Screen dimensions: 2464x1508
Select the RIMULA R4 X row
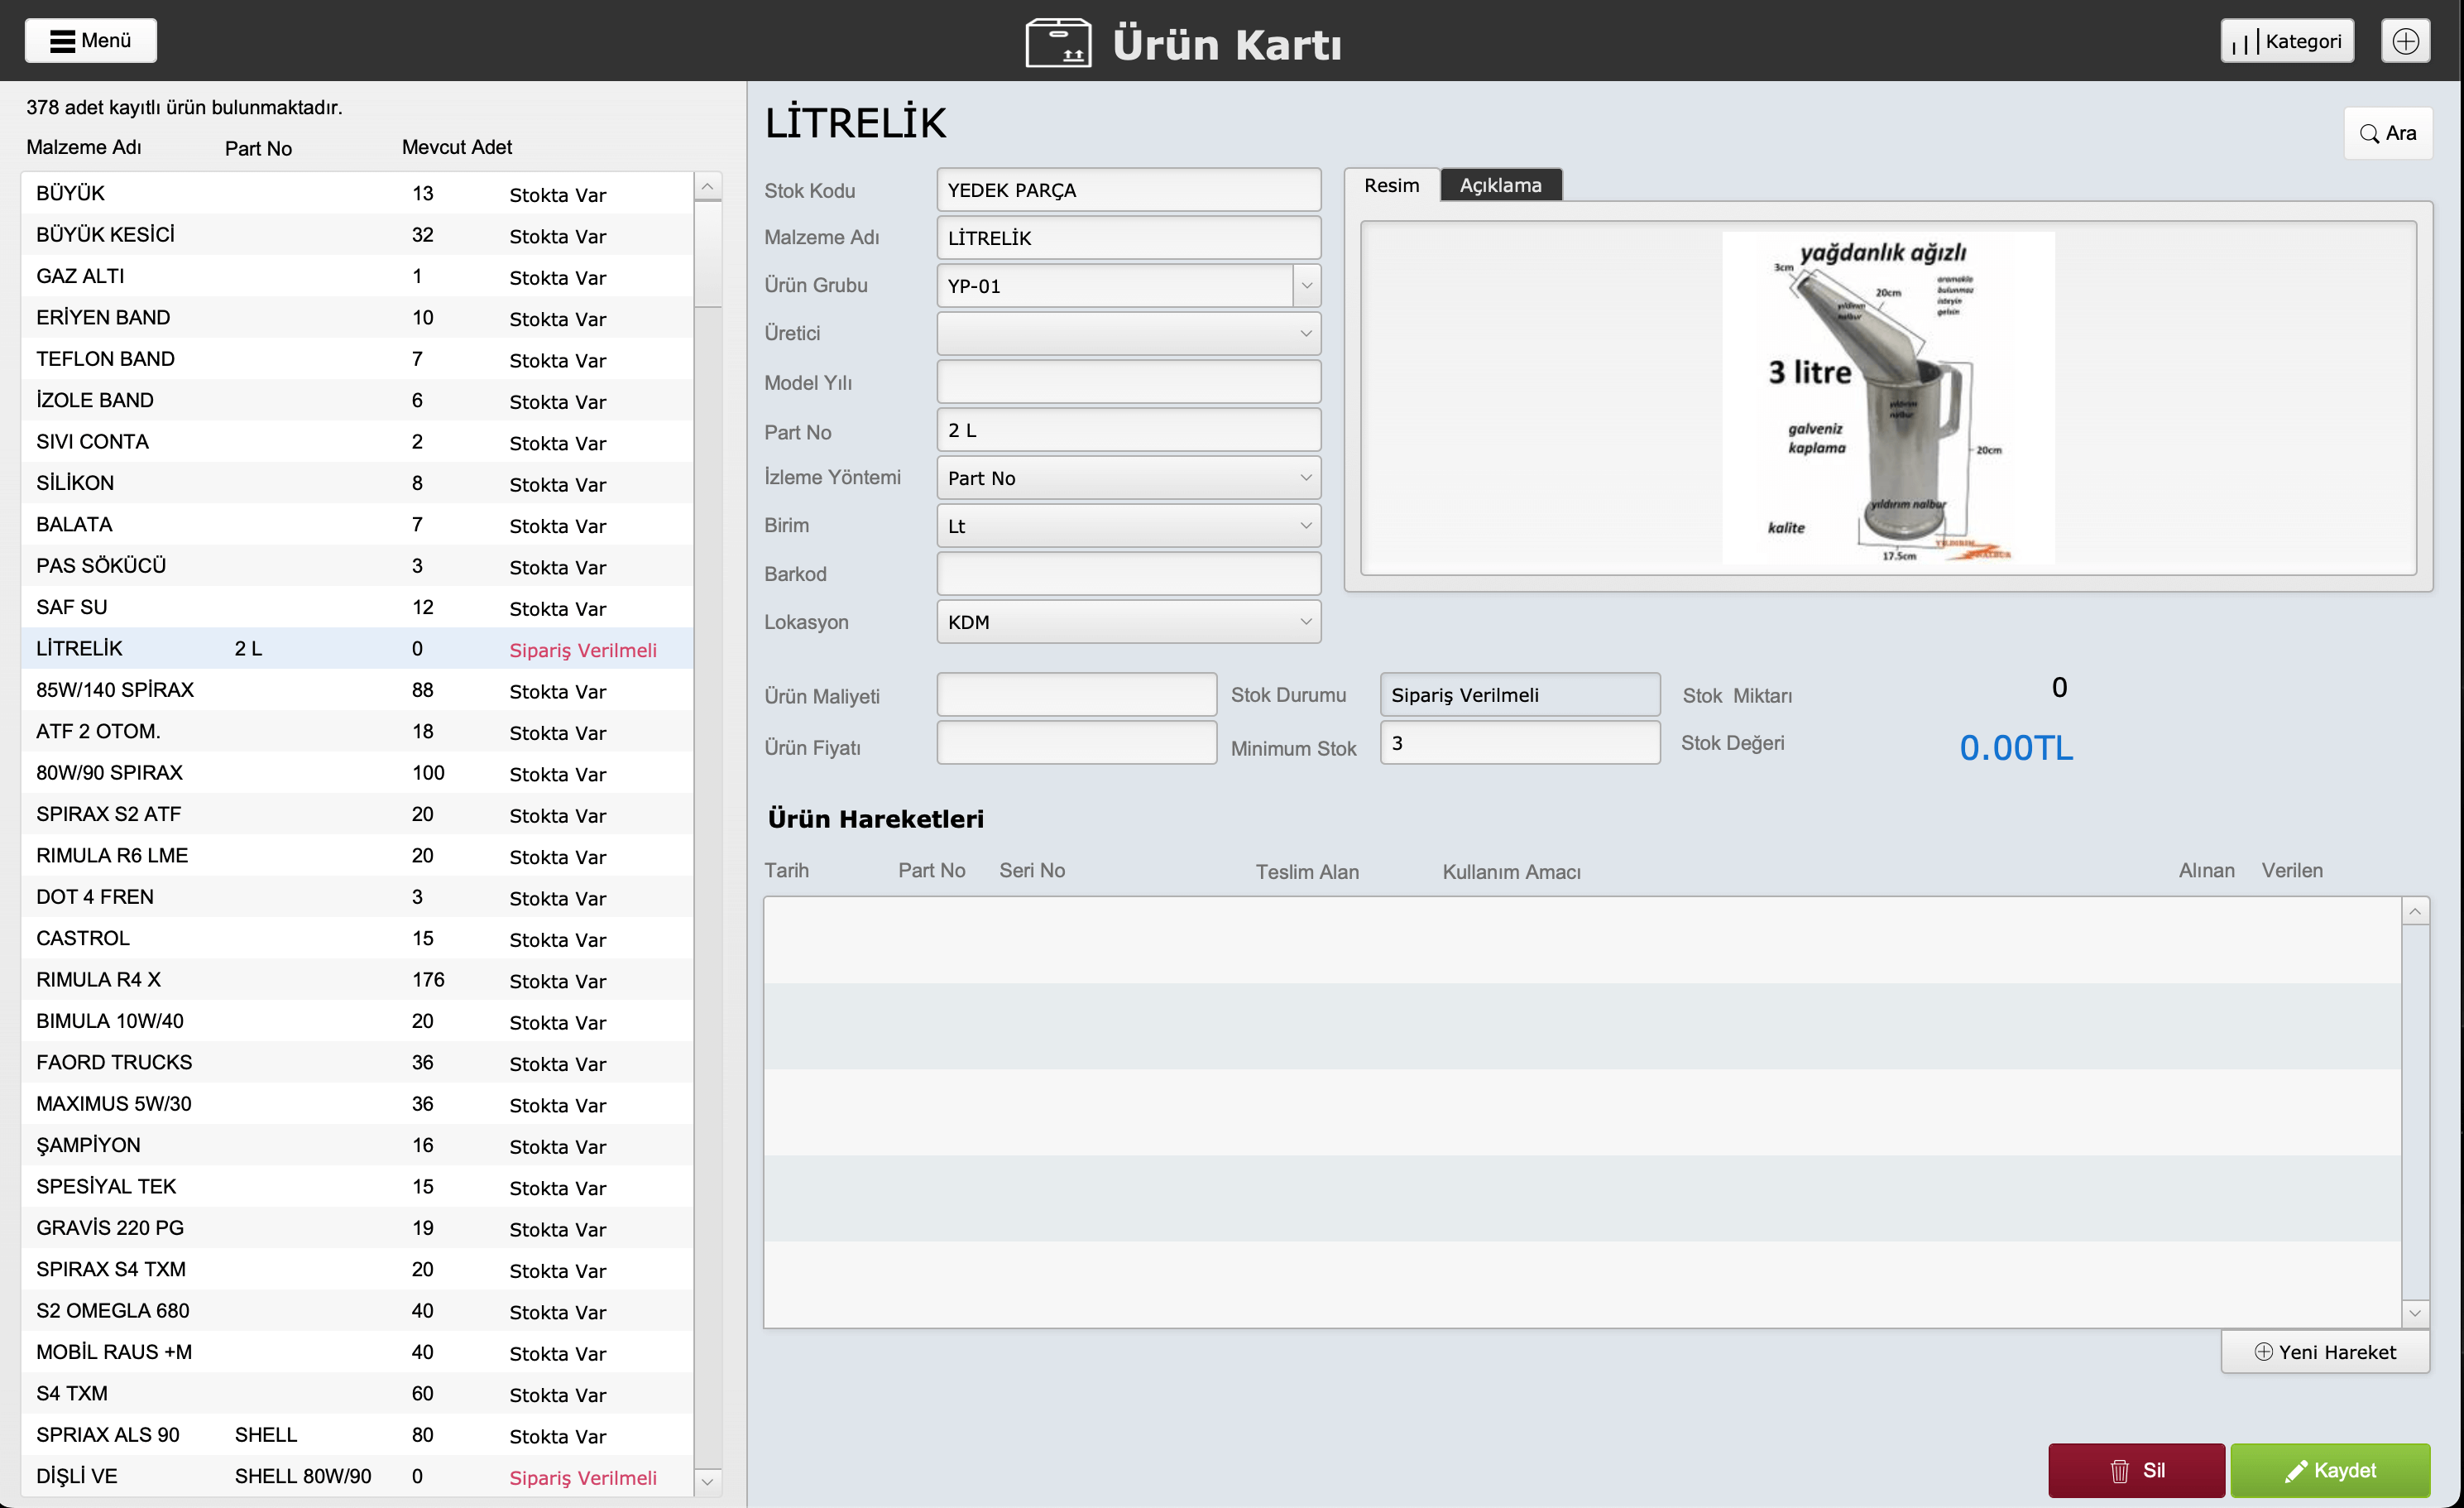click(357, 980)
